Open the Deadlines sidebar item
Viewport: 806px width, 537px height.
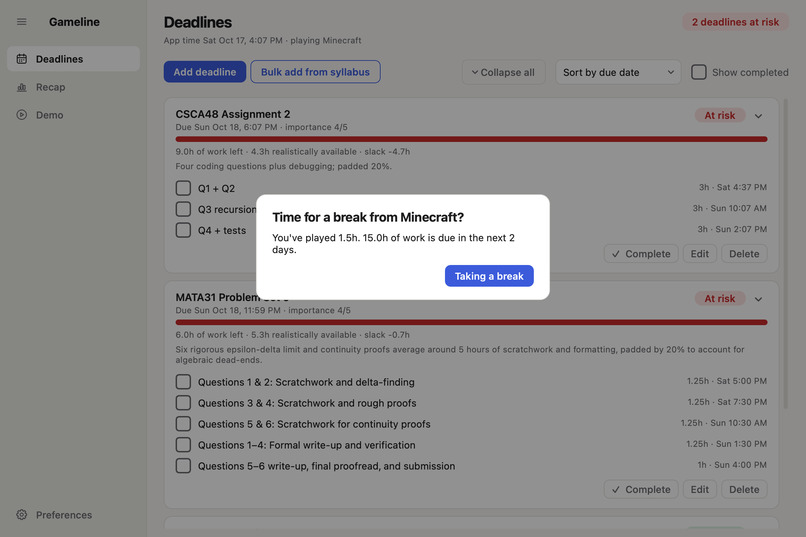click(x=74, y=59)
